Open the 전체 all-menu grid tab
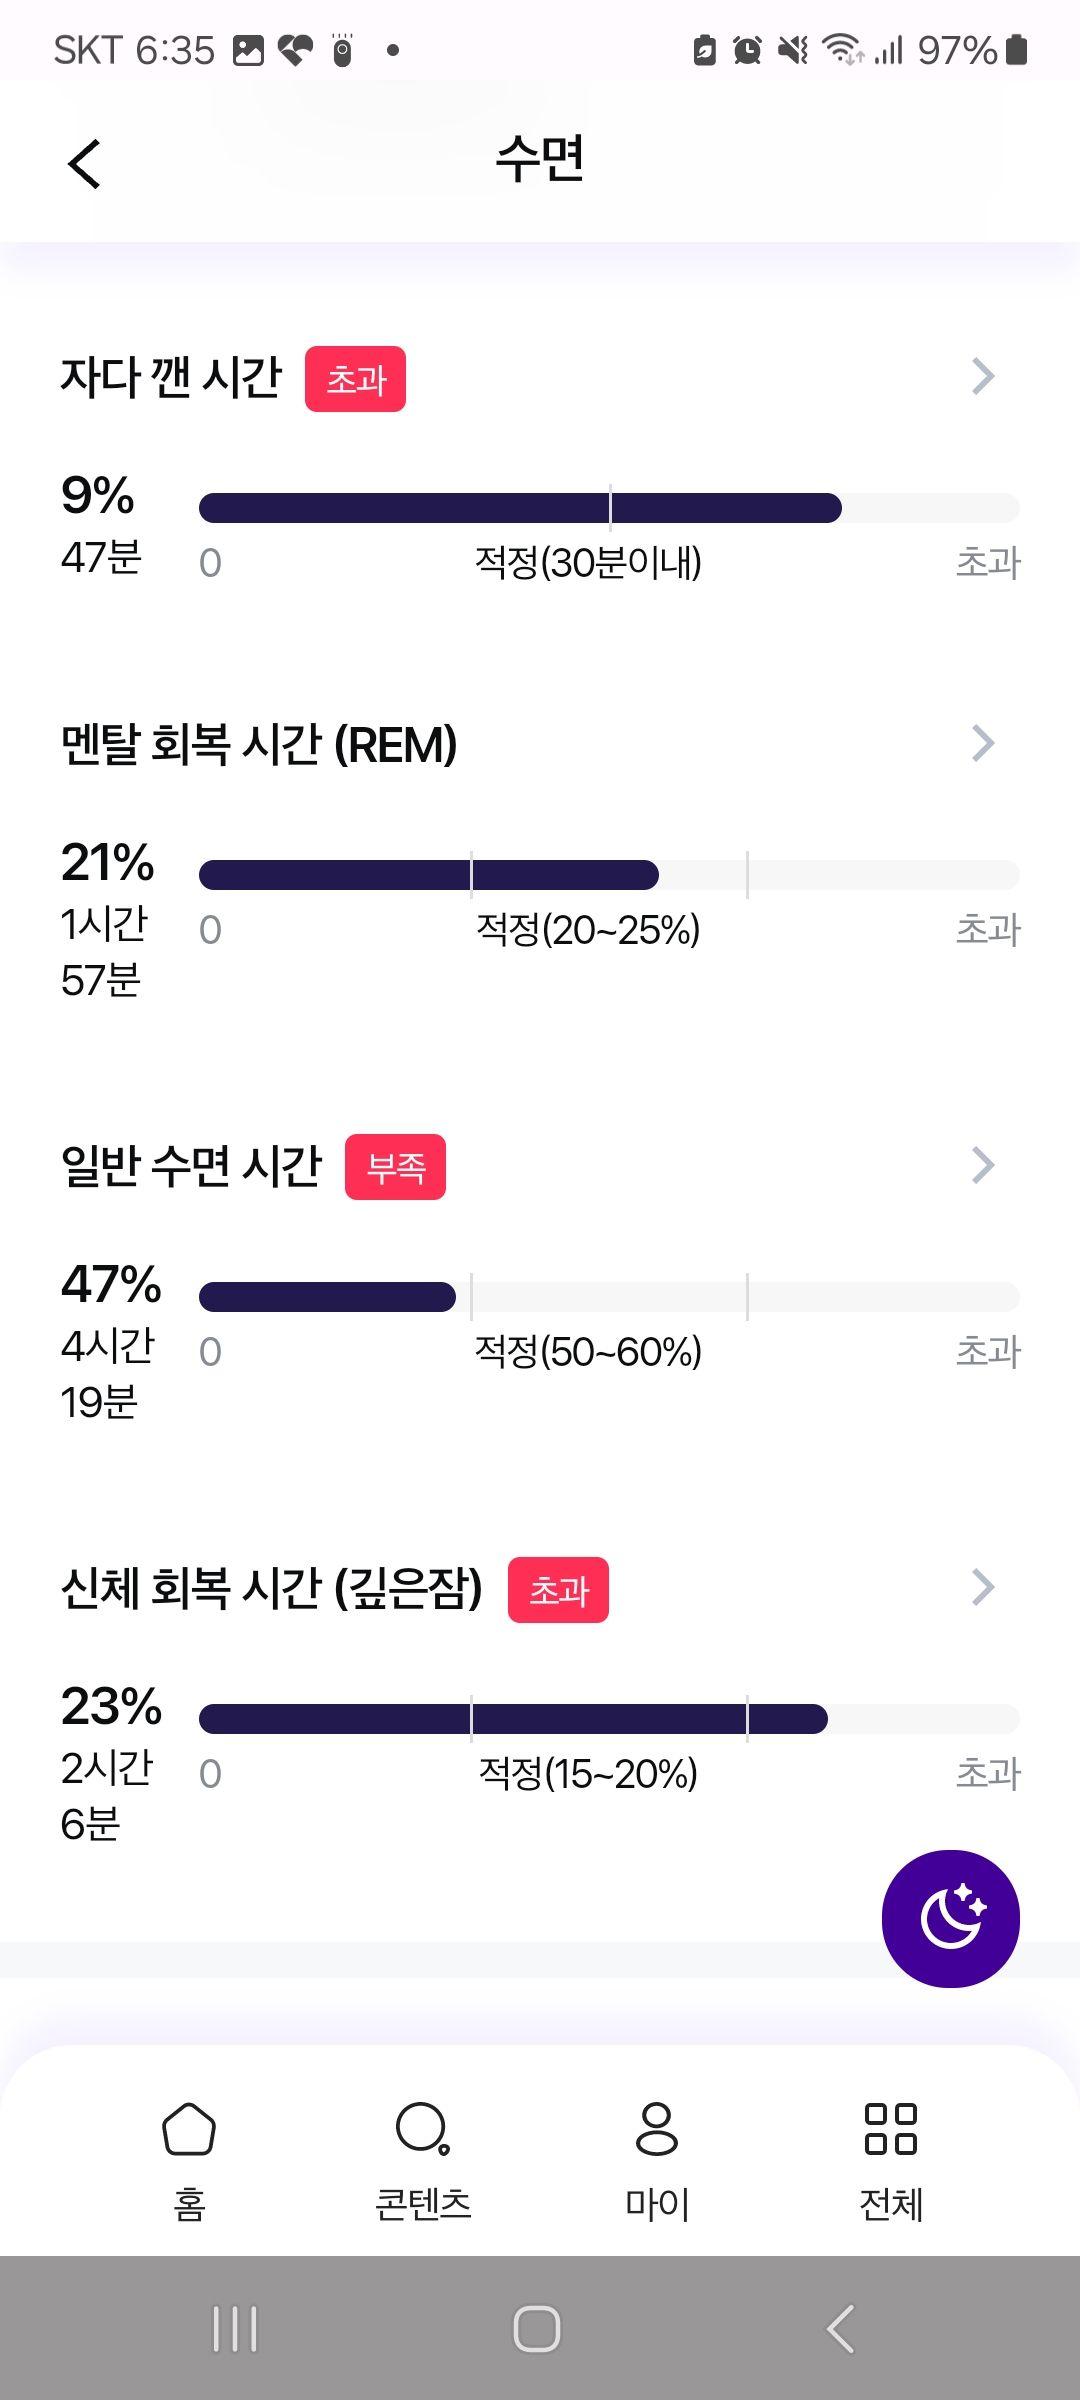1080x2400 pixels. point(891,2160)
